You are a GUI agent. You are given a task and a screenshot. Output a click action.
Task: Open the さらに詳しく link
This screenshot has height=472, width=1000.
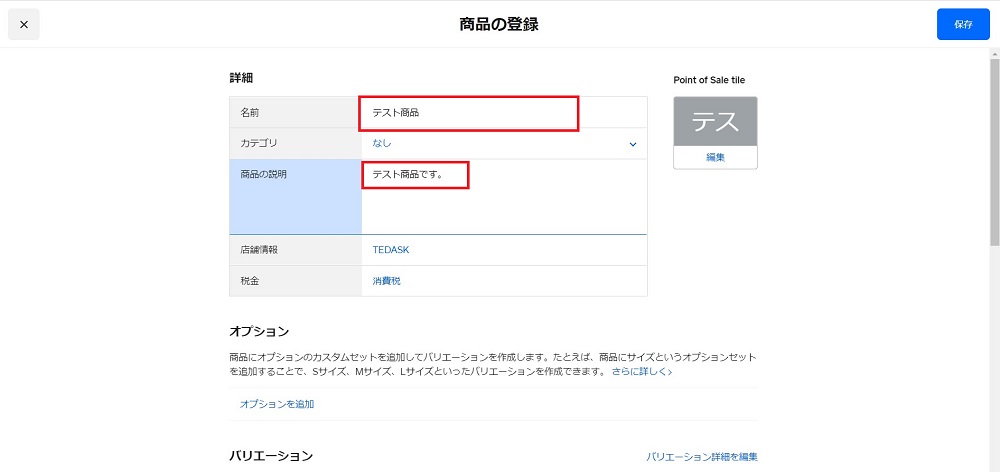641,371
